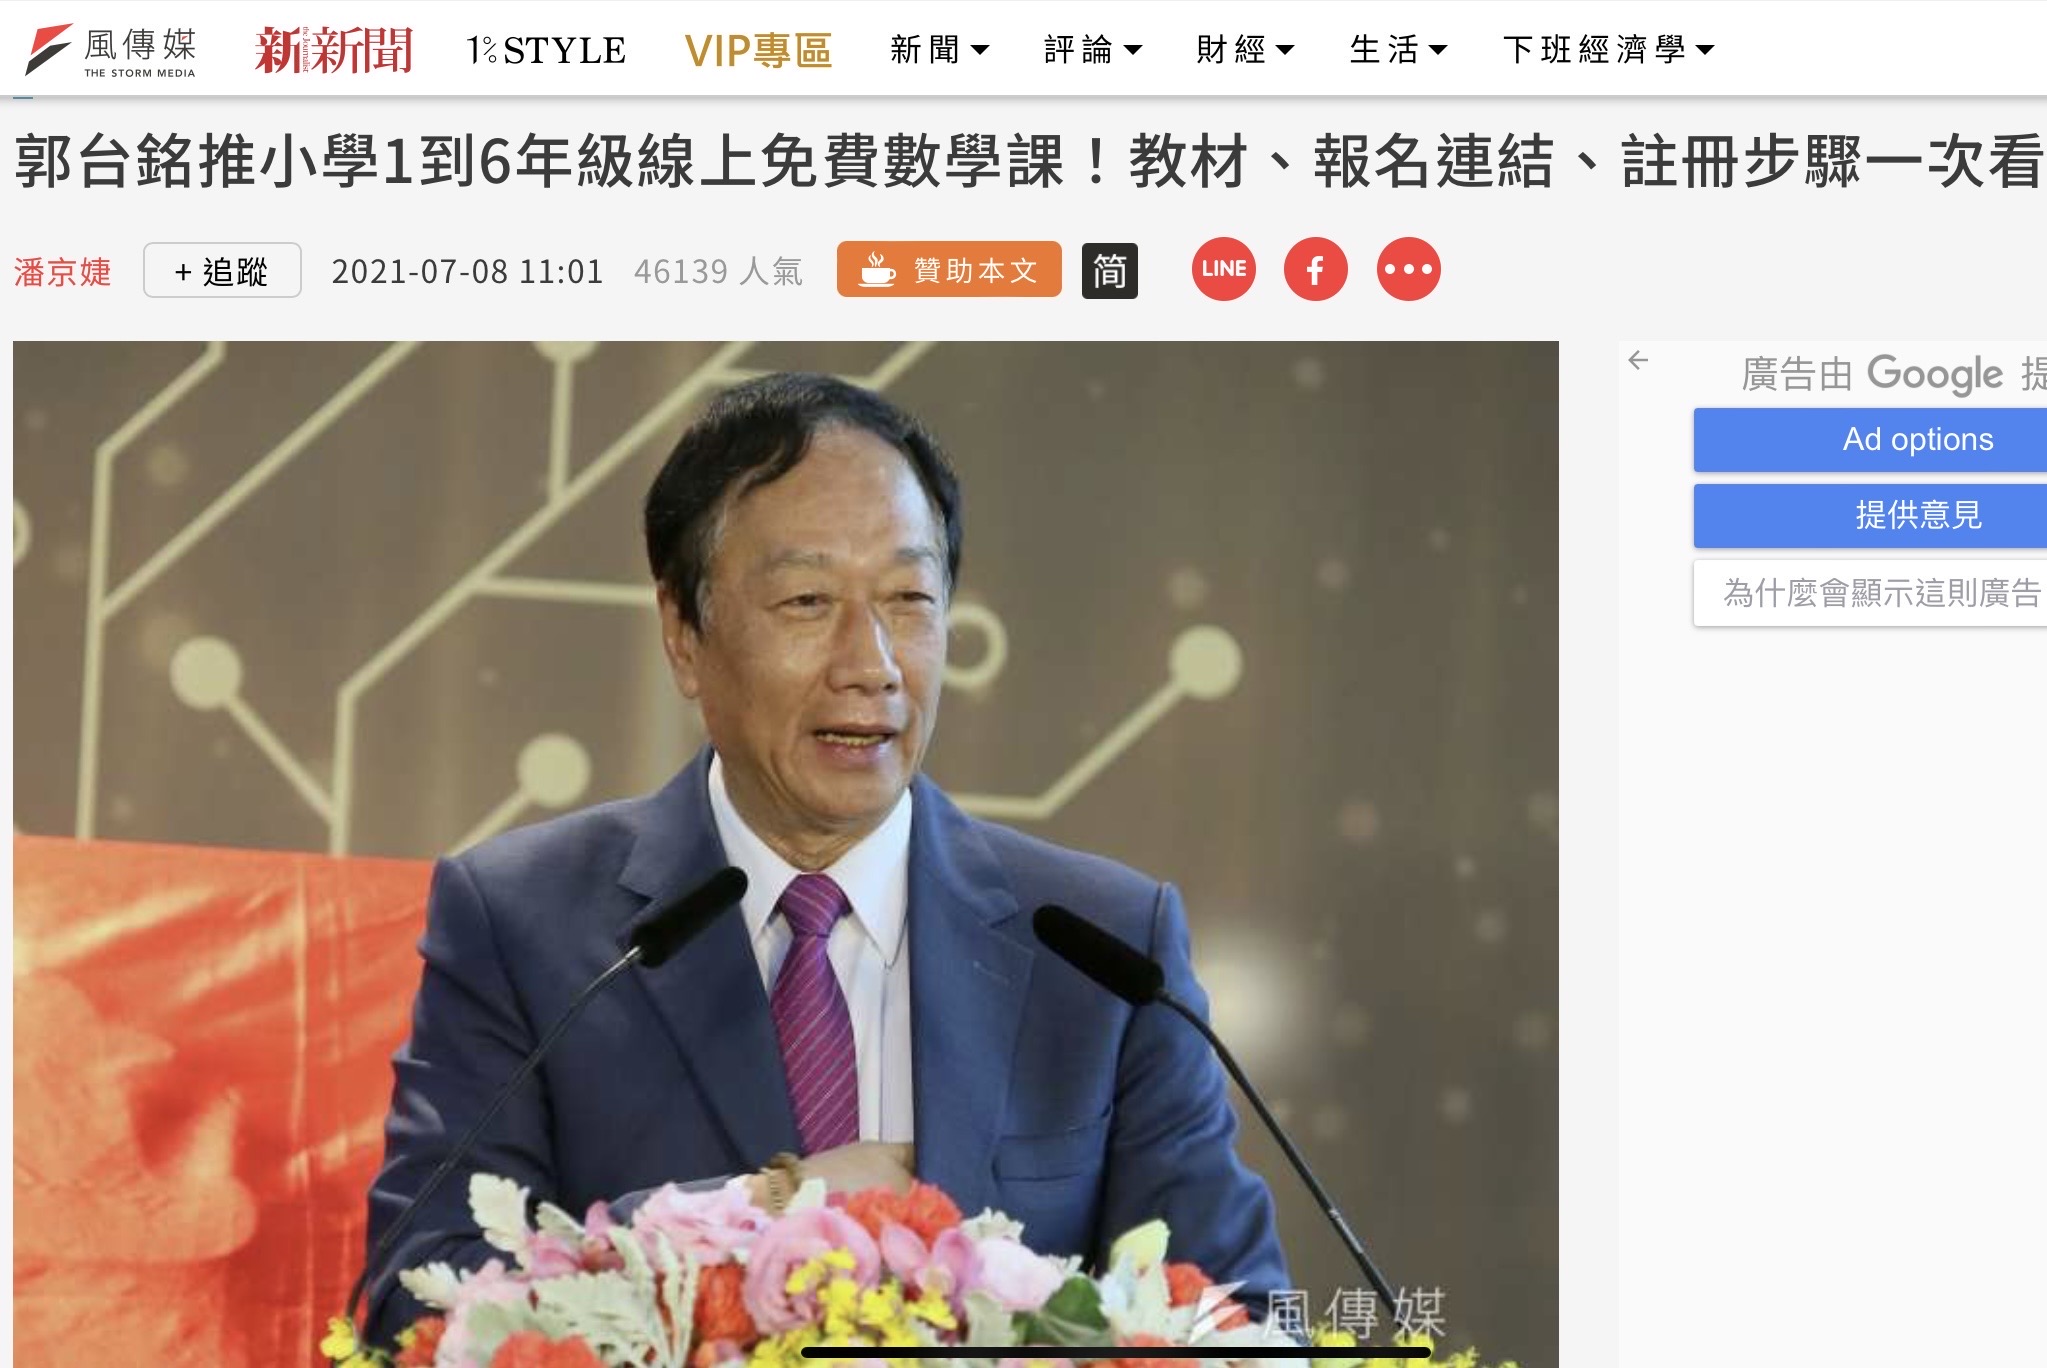Open author 潘京婕 profile link

coord(62,271)
